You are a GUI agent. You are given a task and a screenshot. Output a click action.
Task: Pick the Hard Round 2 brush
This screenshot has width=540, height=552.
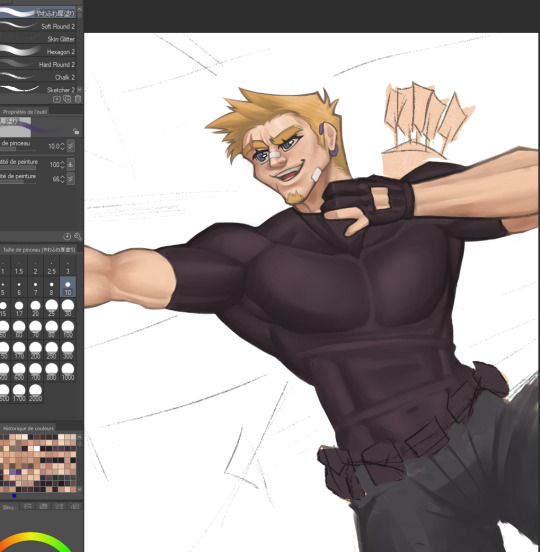pyautogui.click(x=38, y=64)
